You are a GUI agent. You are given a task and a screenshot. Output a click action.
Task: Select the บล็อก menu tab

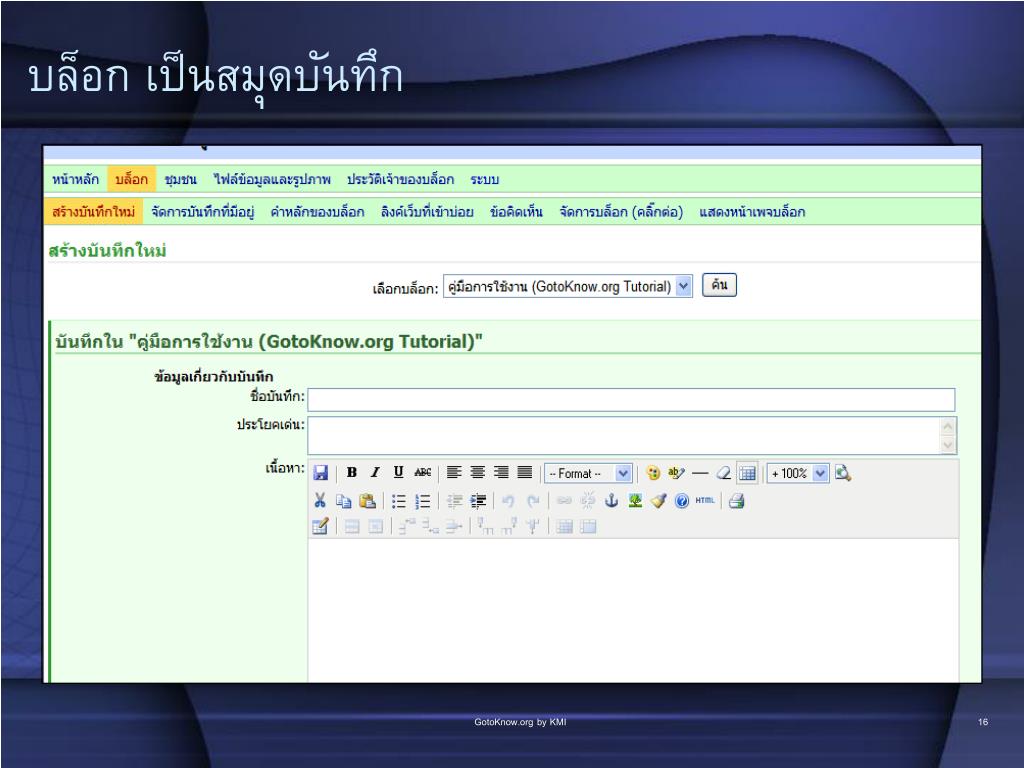pos(131,179)
